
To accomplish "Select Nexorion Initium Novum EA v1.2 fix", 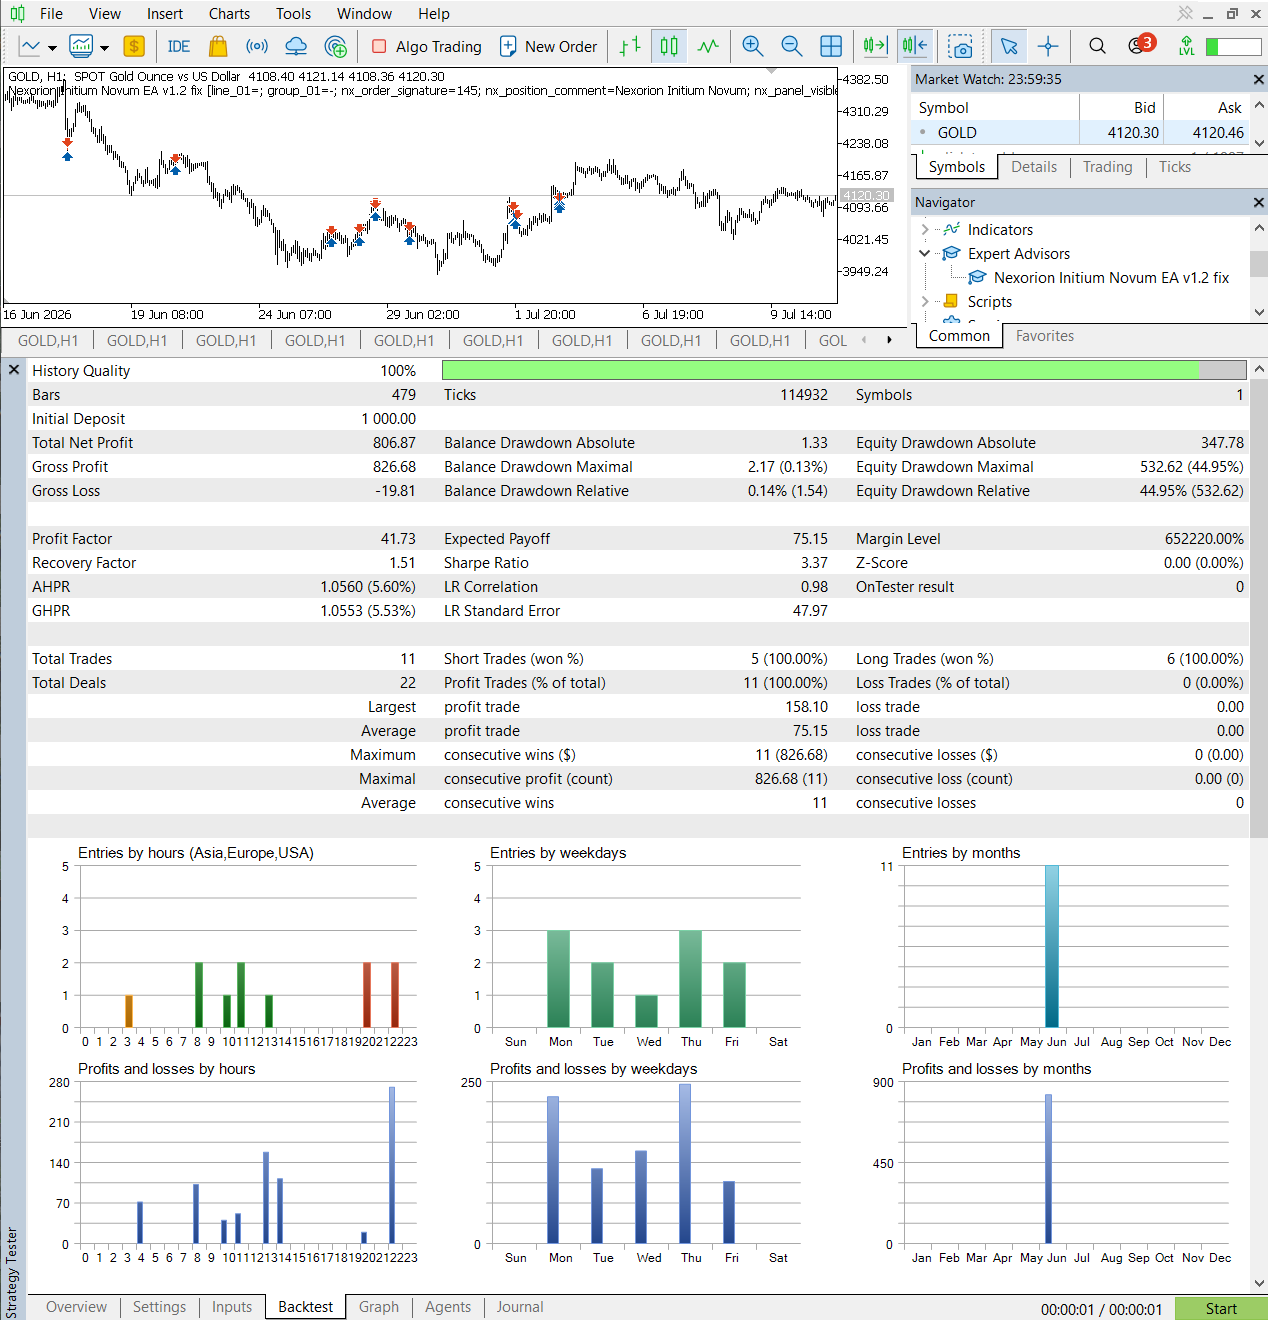I will 1111,277.
